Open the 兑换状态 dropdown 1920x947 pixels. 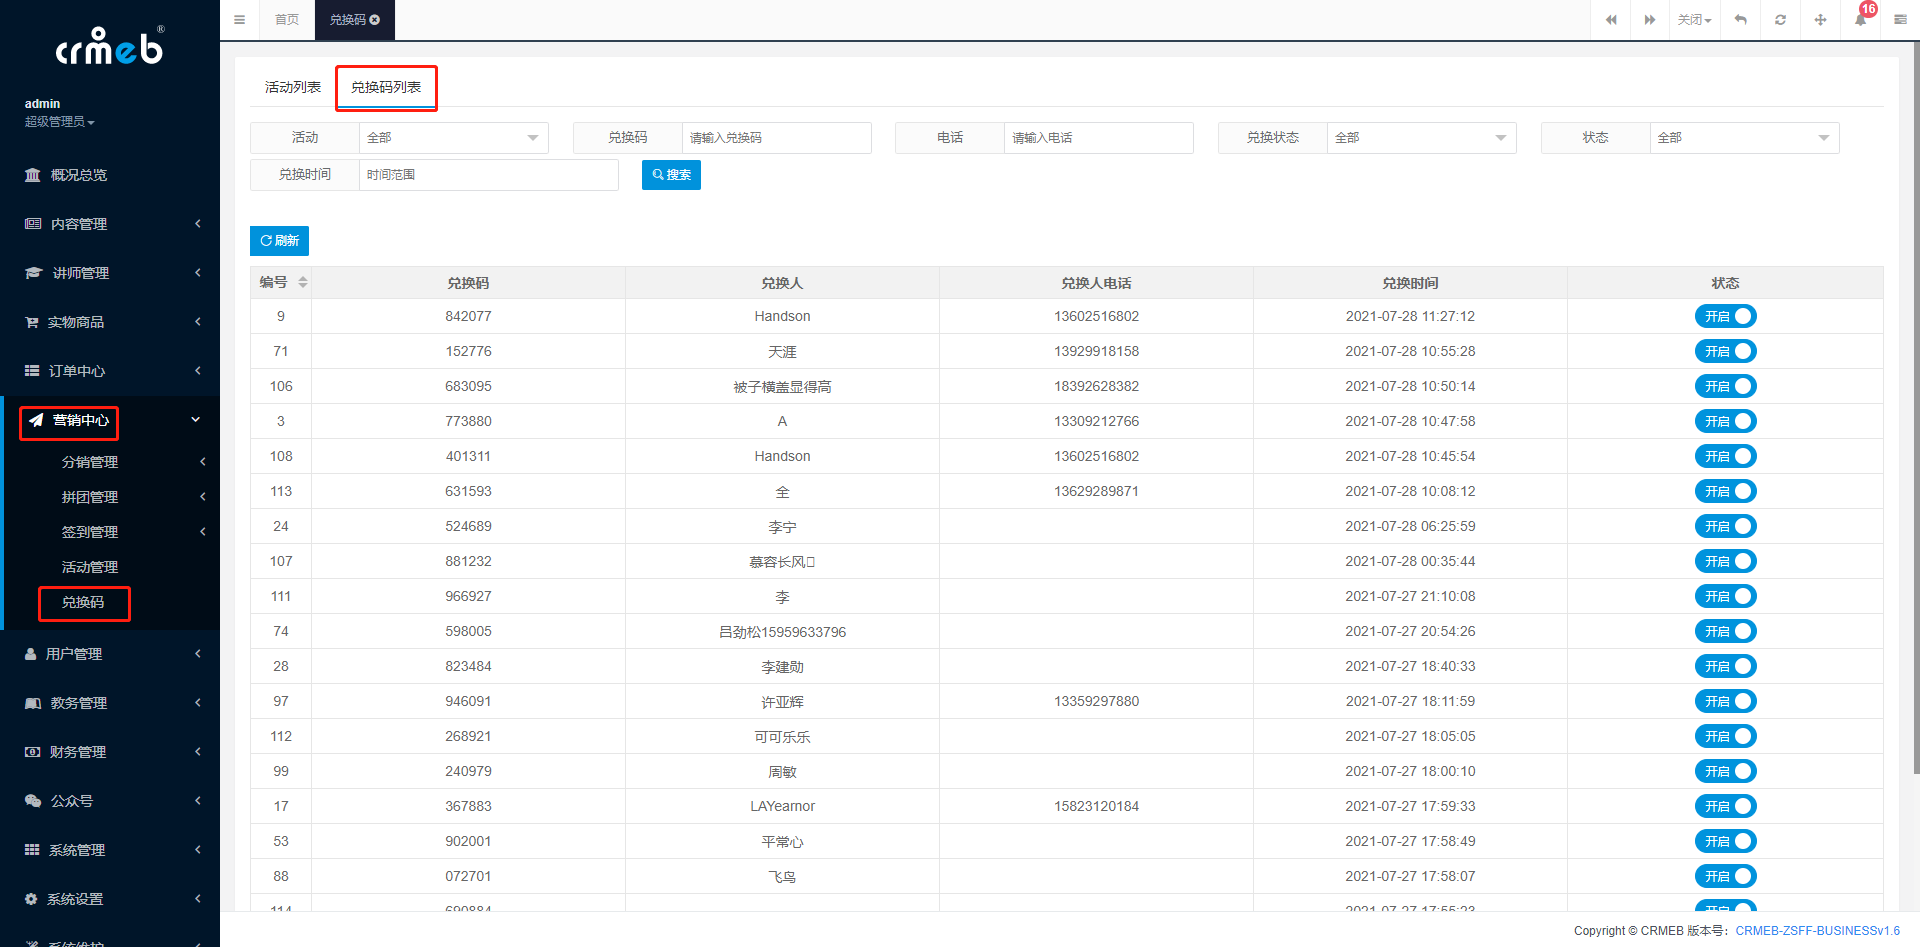click(1421, 138)
